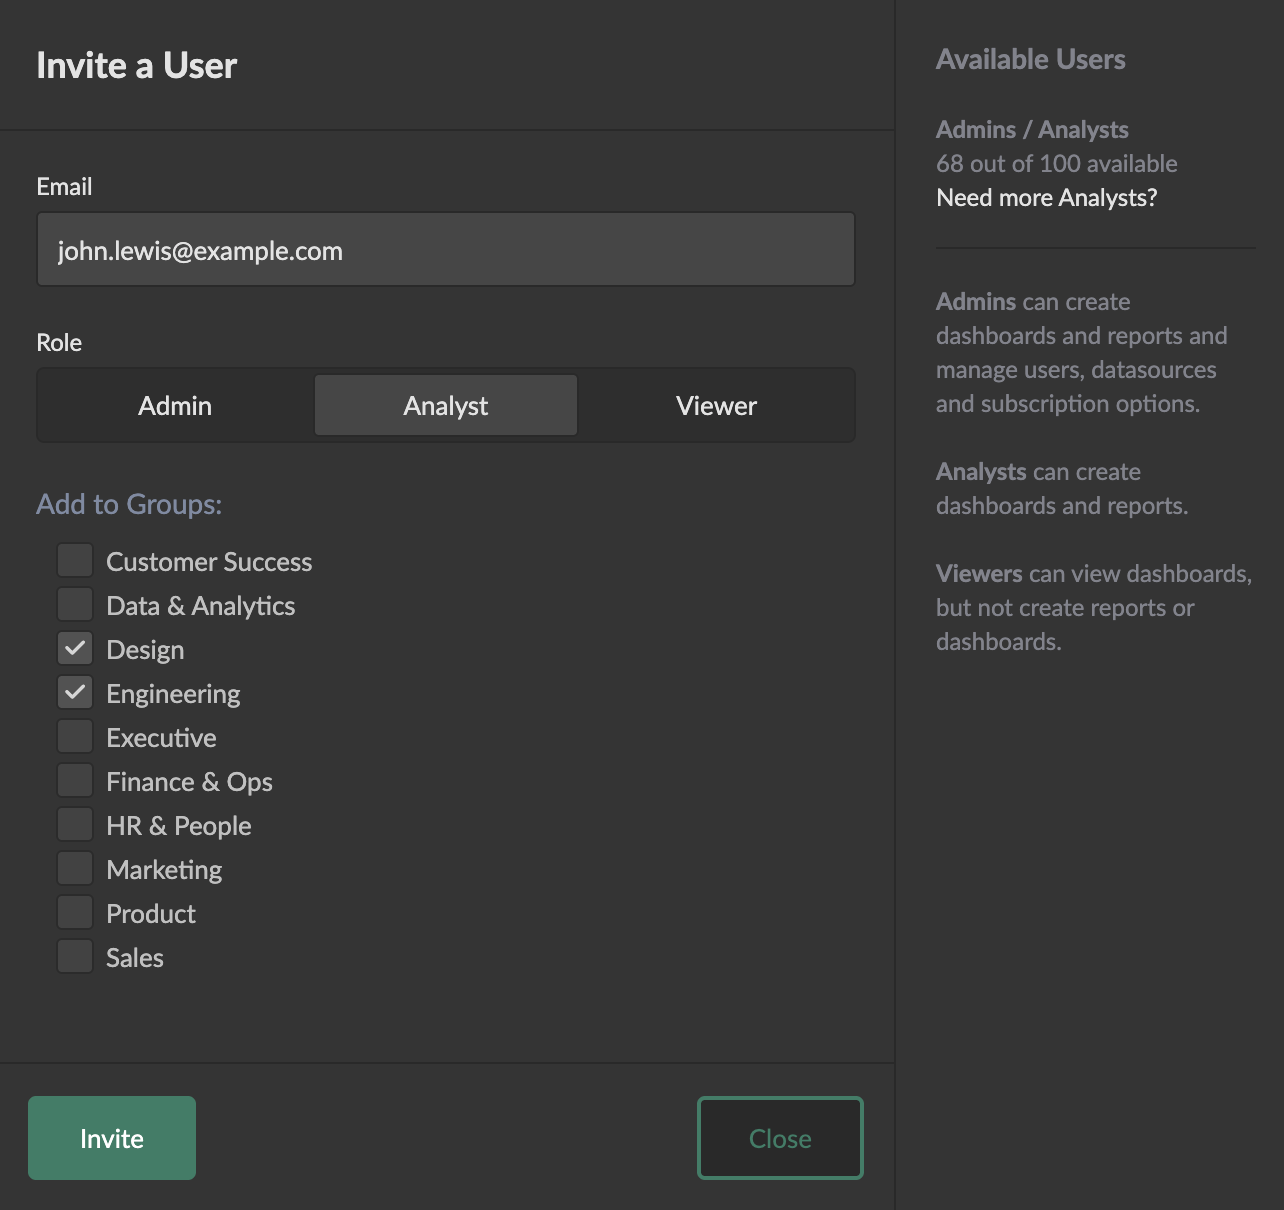
Task: Click the Engineering group label
Action: click(x=173, y=694)
